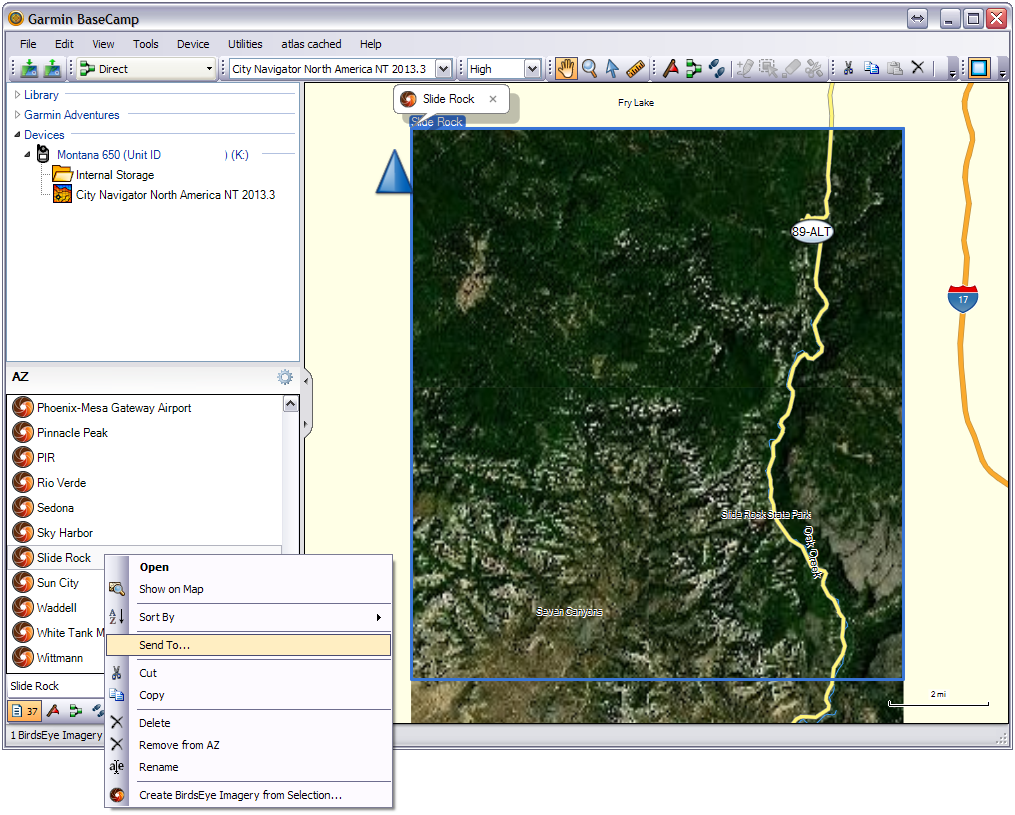Click the 89-ALT road shield on map
The height and width of the screenshot is (815, 1015).
pos(812,232)
